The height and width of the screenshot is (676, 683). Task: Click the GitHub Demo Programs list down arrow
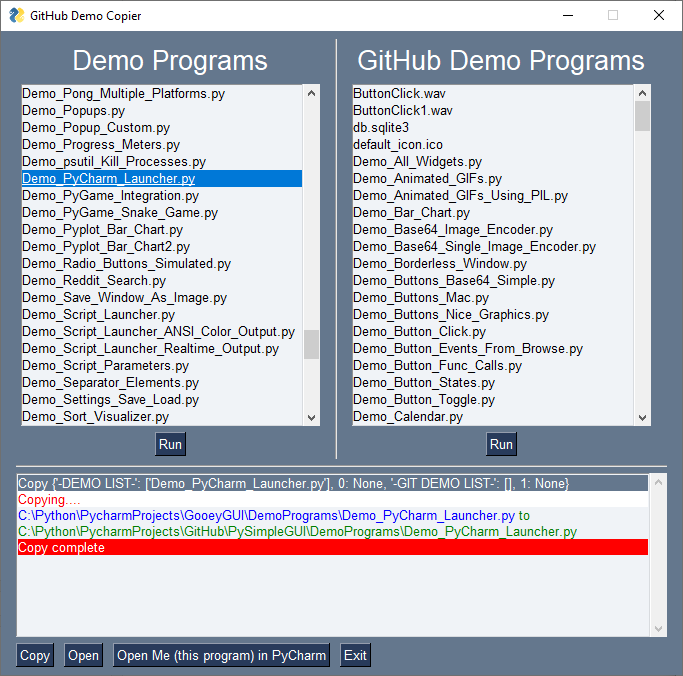pyautogui.click(x=642, y=418)
